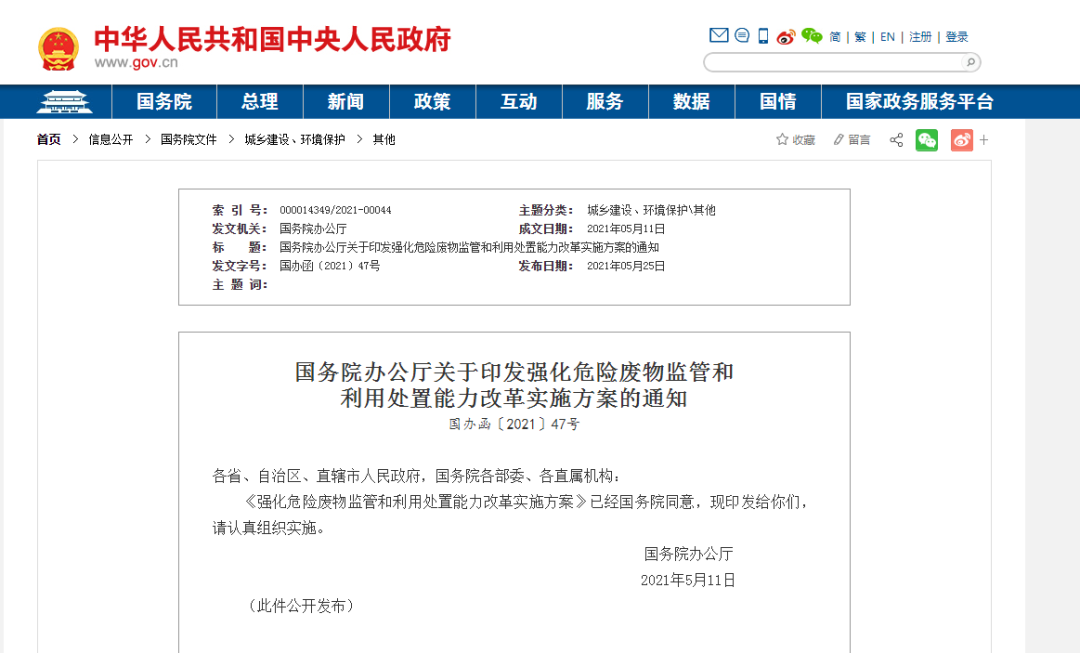
Task: Expand more share options plus sign
Action: pyautogui.click(x=984, y=140)
